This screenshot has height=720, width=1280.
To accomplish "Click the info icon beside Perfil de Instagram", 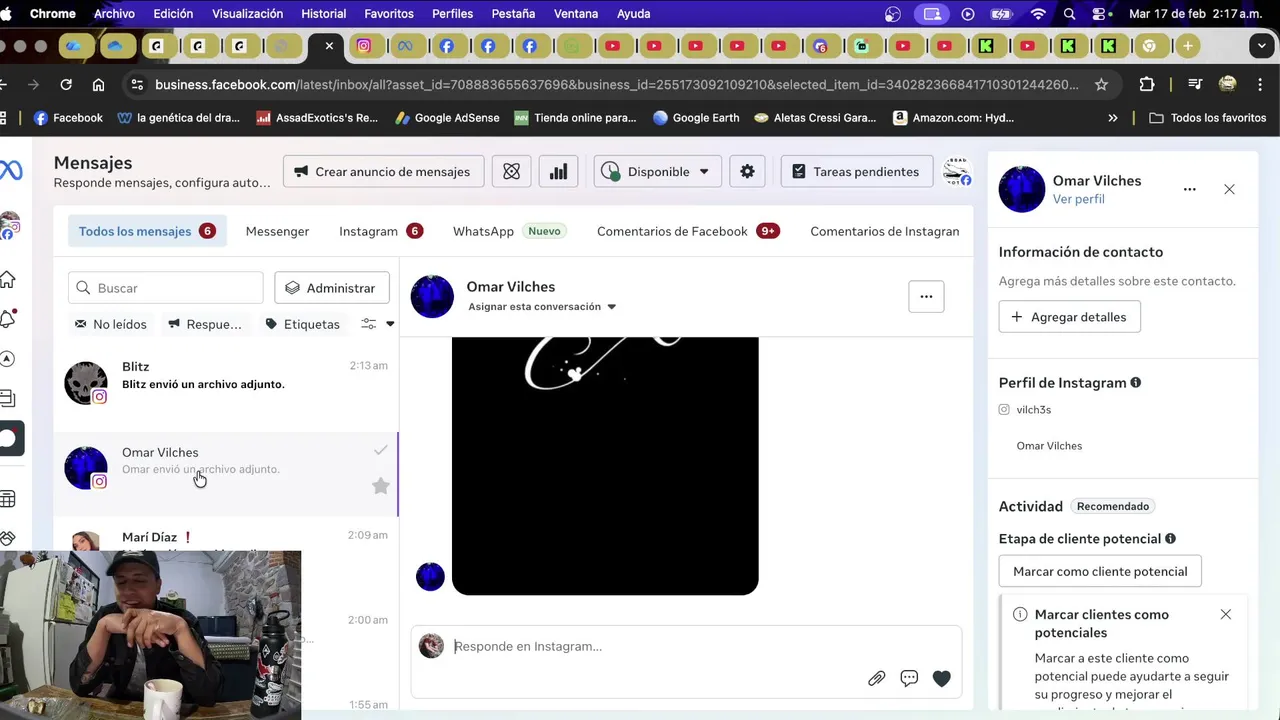I will click(x=1135, y=383).
